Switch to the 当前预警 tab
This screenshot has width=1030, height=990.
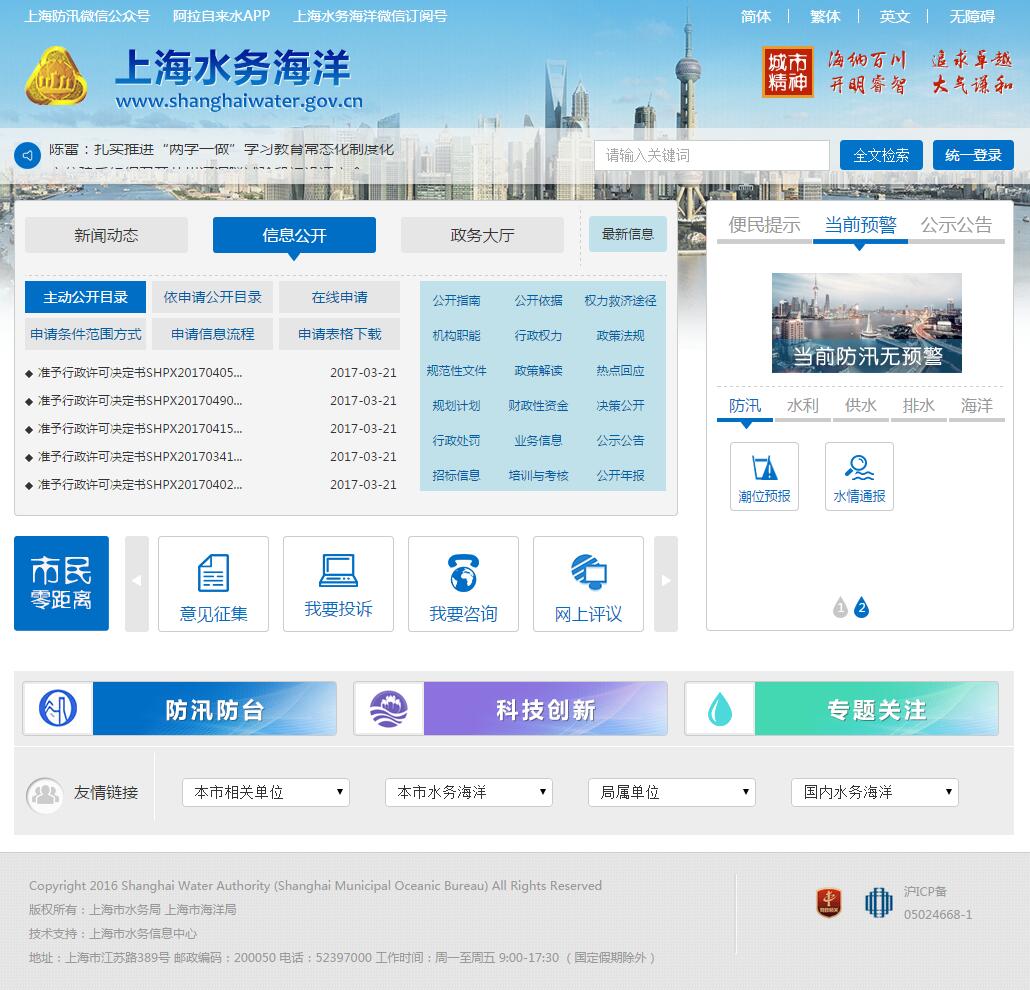[861, 225]
